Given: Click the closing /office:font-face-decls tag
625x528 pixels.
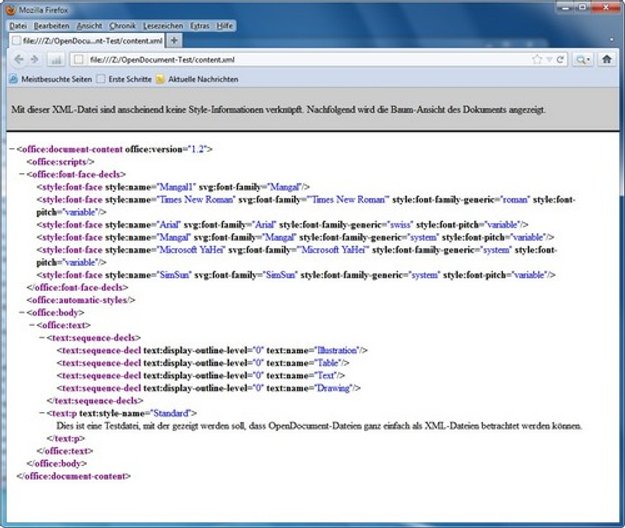Looking at the screenshot, I should (x=77, y=287).
